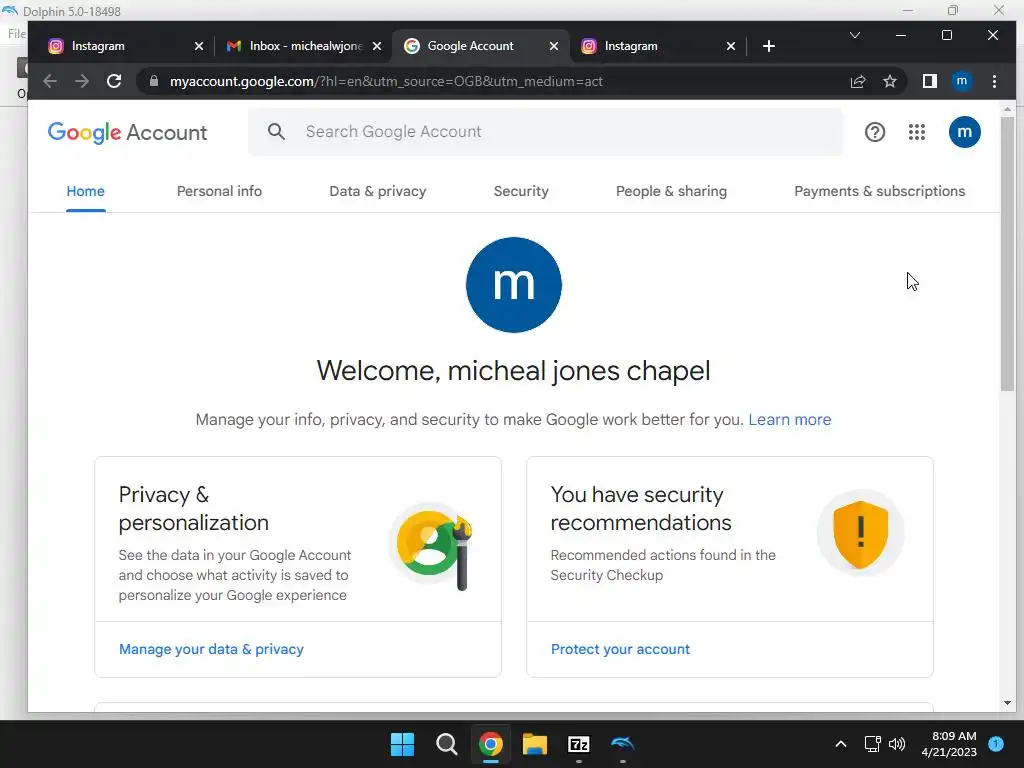Image resolution: width=1024 pixels, height=768 pixels.
Task: Click the large profile picture circle
Action: click(514, 285)
